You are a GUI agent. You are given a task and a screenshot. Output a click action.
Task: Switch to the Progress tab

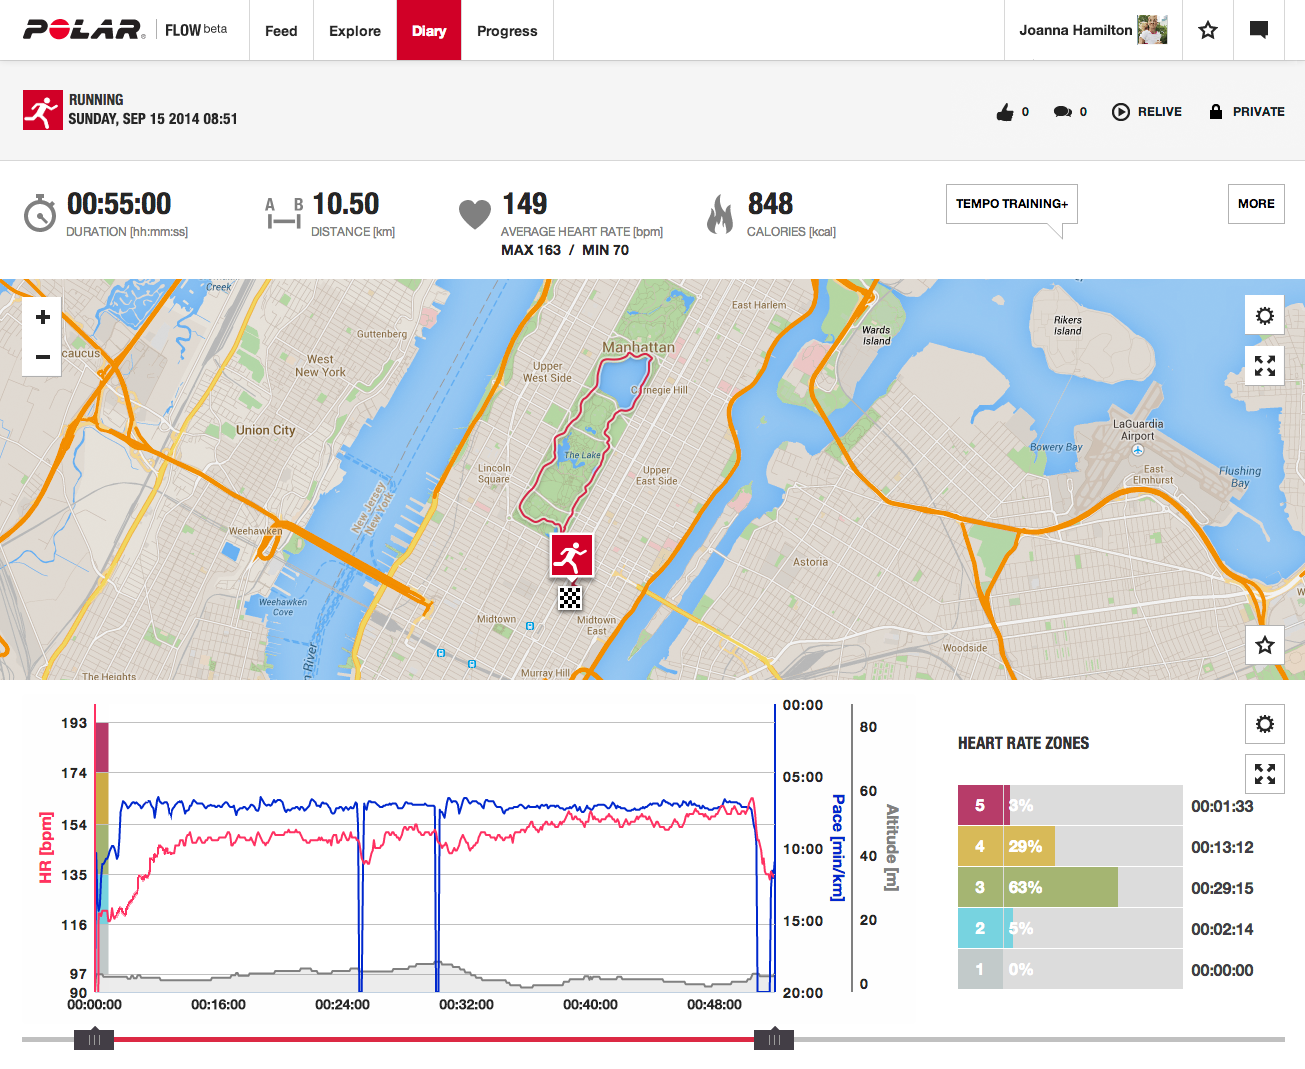click(x=507, y=30)
